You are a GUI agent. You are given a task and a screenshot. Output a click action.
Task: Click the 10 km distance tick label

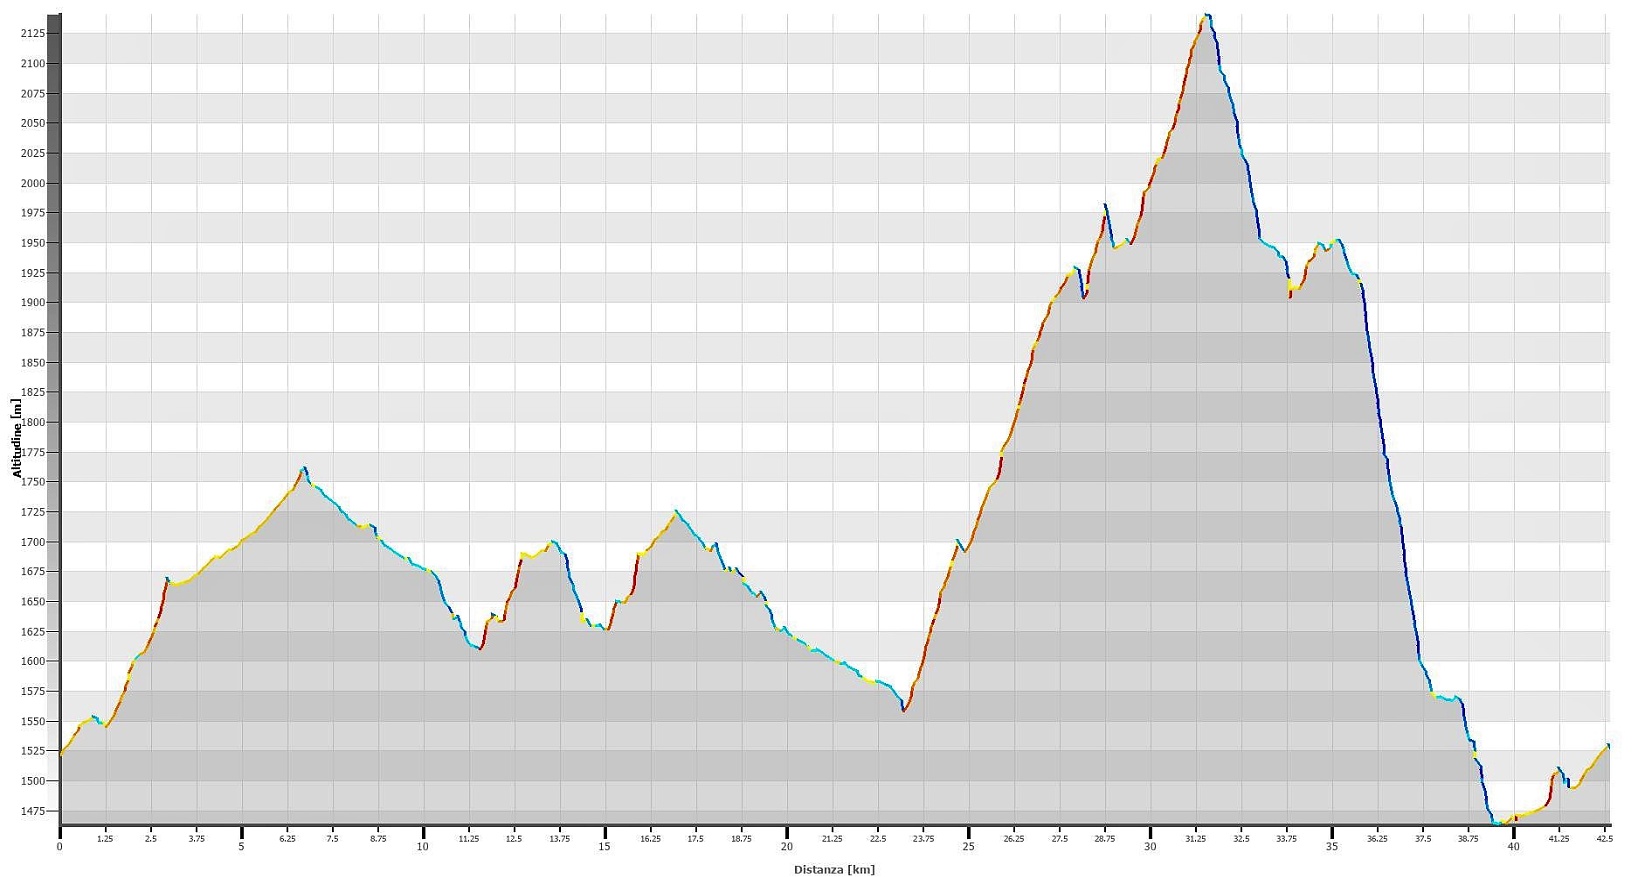click(x=423, y=846)
